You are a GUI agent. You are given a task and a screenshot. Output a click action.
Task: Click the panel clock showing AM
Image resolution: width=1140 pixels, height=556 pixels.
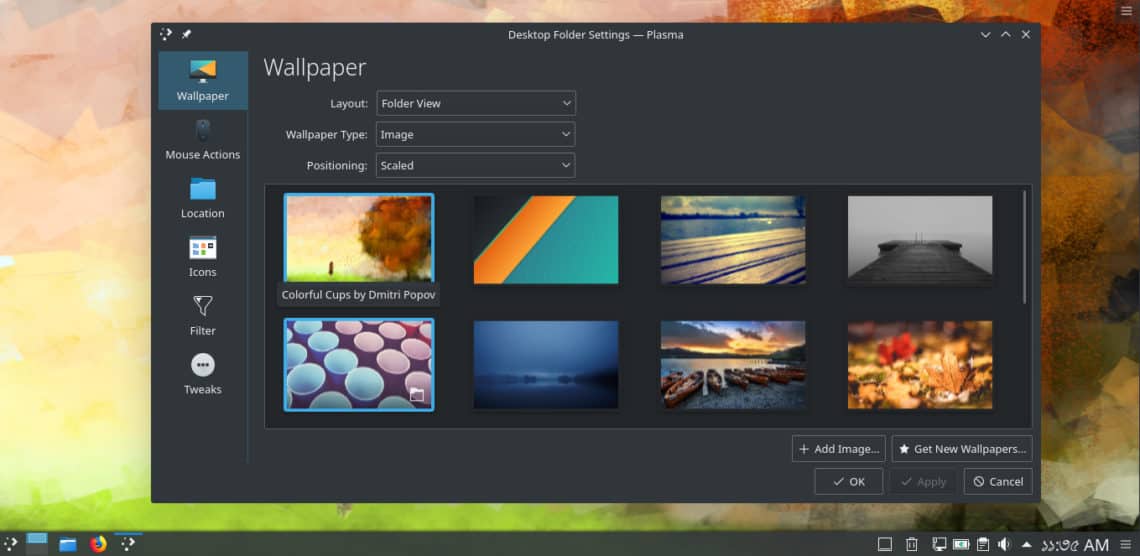[x=1075, y=544]
